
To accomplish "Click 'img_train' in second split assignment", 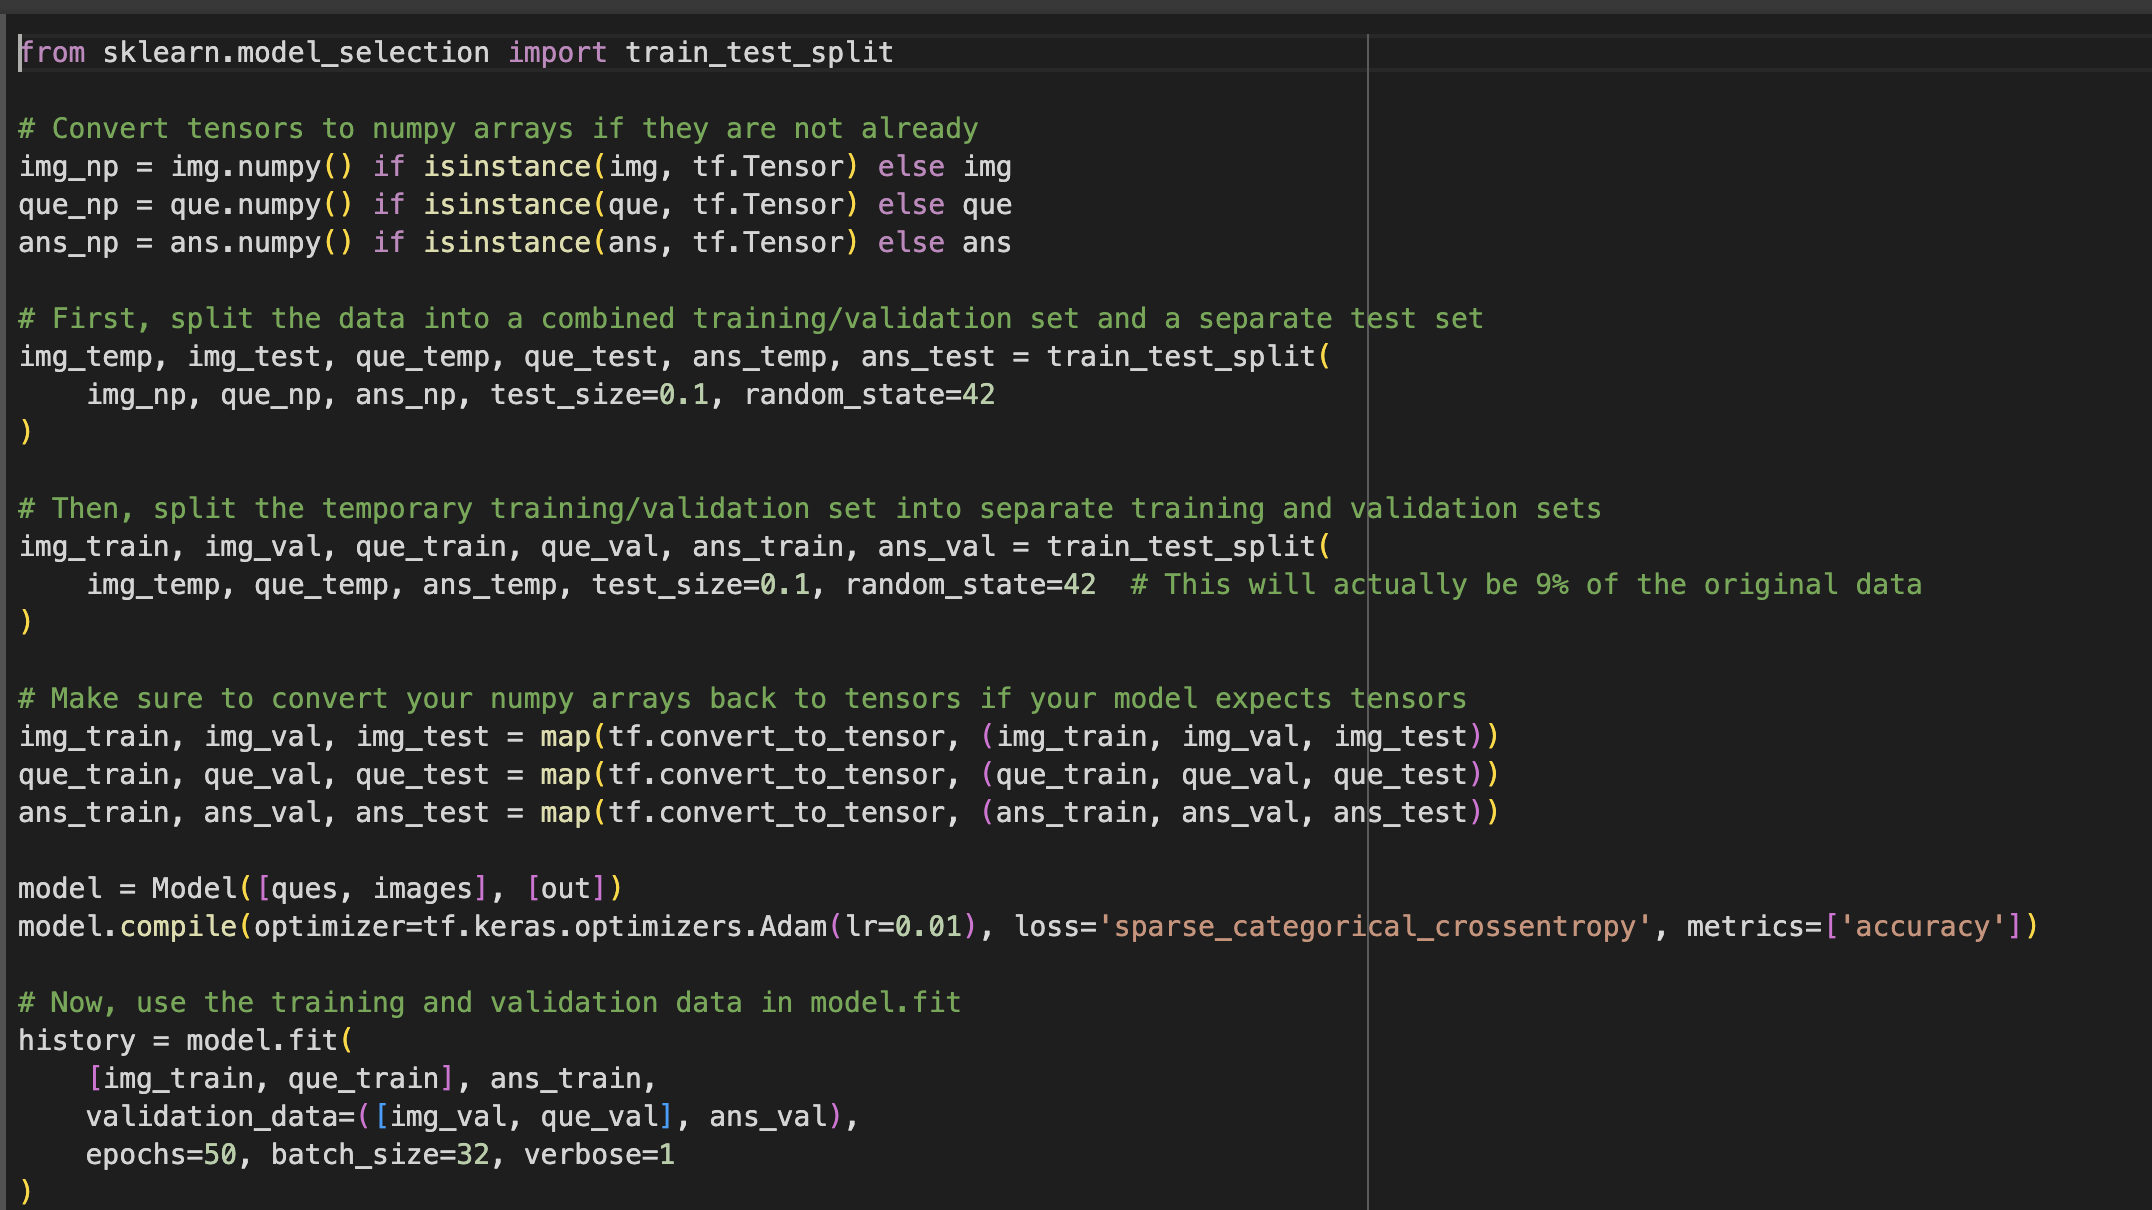I will (x=94, y=546).
